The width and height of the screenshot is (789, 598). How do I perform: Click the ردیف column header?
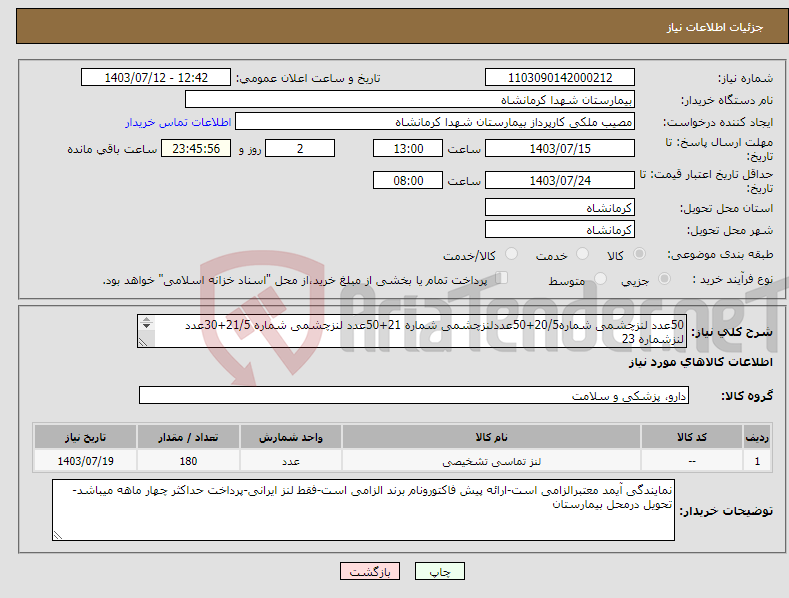pos(757,437)
